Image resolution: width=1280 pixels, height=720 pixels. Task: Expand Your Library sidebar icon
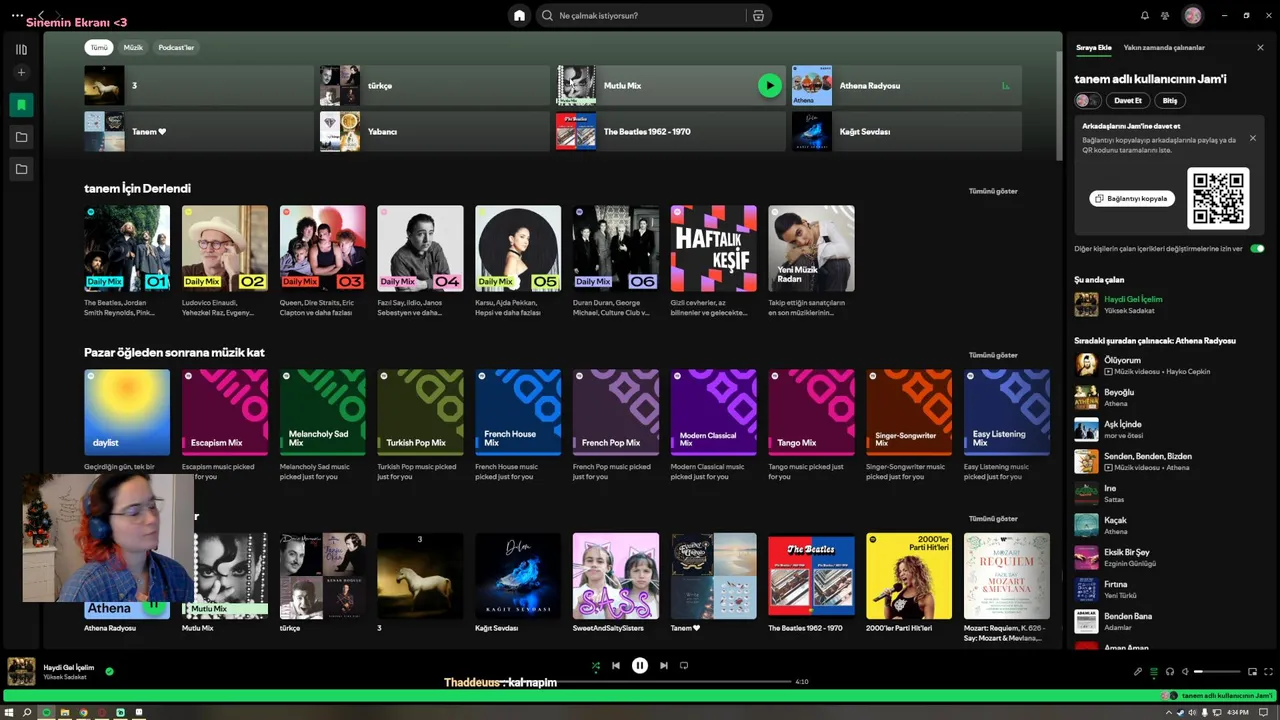[21, 49]
